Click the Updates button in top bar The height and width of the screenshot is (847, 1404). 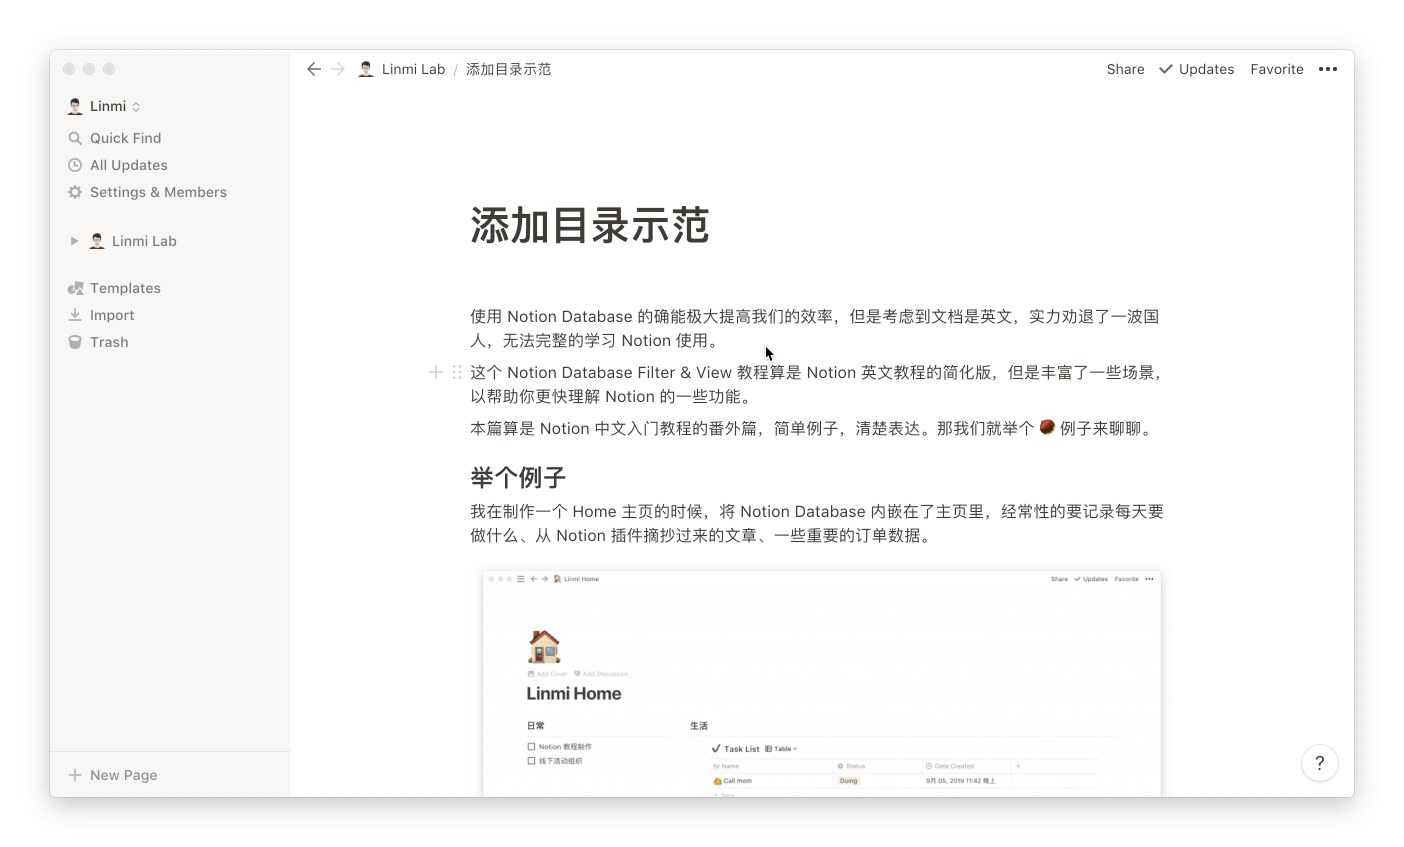tap(1196, 69)
